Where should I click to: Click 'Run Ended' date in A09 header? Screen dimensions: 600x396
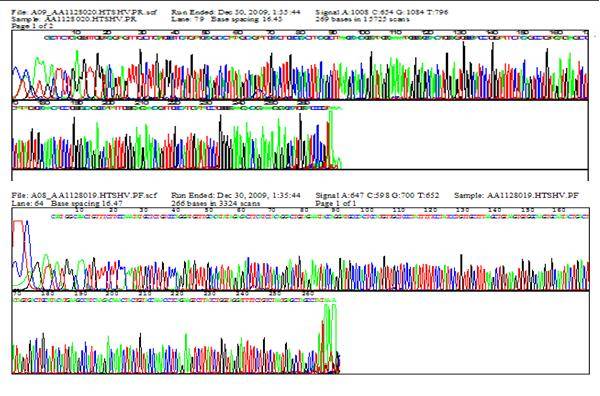236,12
